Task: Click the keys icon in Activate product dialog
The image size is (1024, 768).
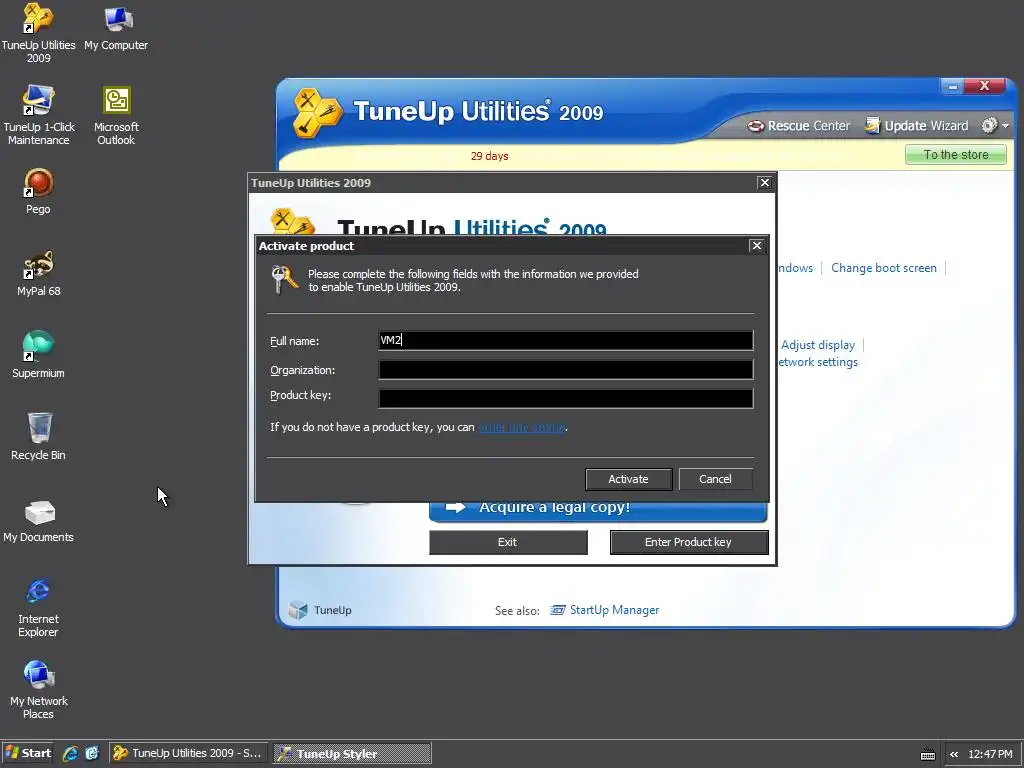Action: 285,280
